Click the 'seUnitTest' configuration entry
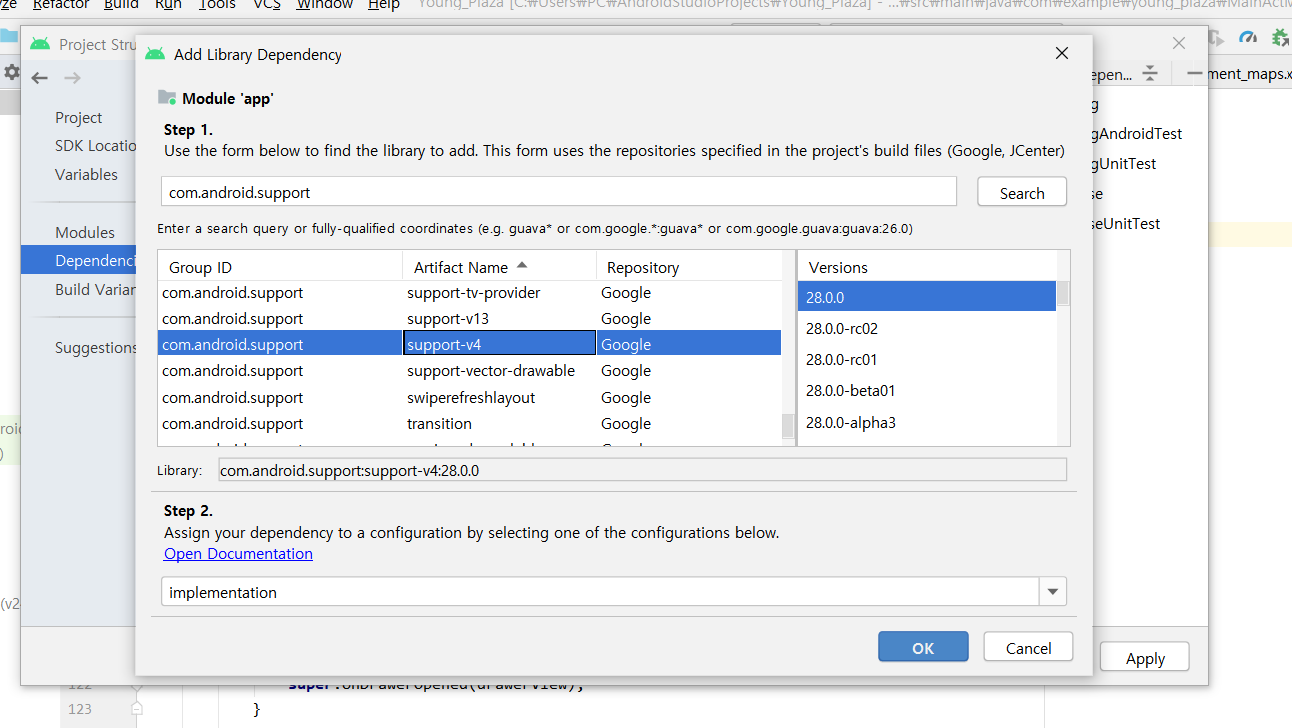The width and height of the screenshot is (1292, 728). tap(1126, 223)
